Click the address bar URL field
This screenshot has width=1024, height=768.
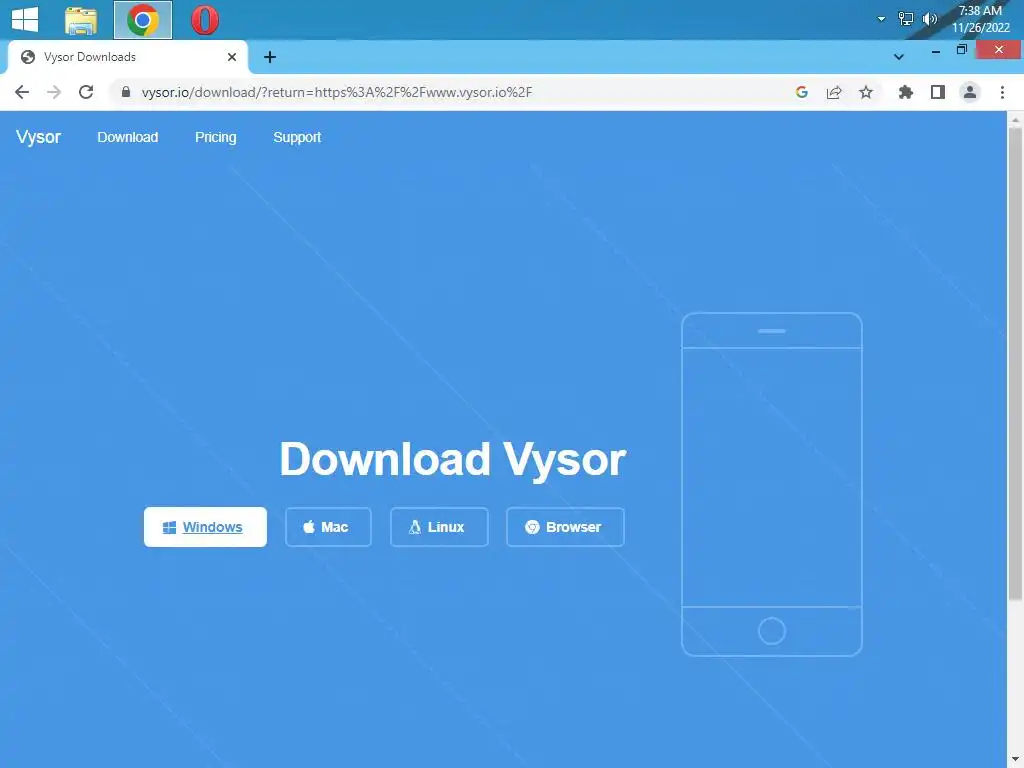(x=451, y=92)
